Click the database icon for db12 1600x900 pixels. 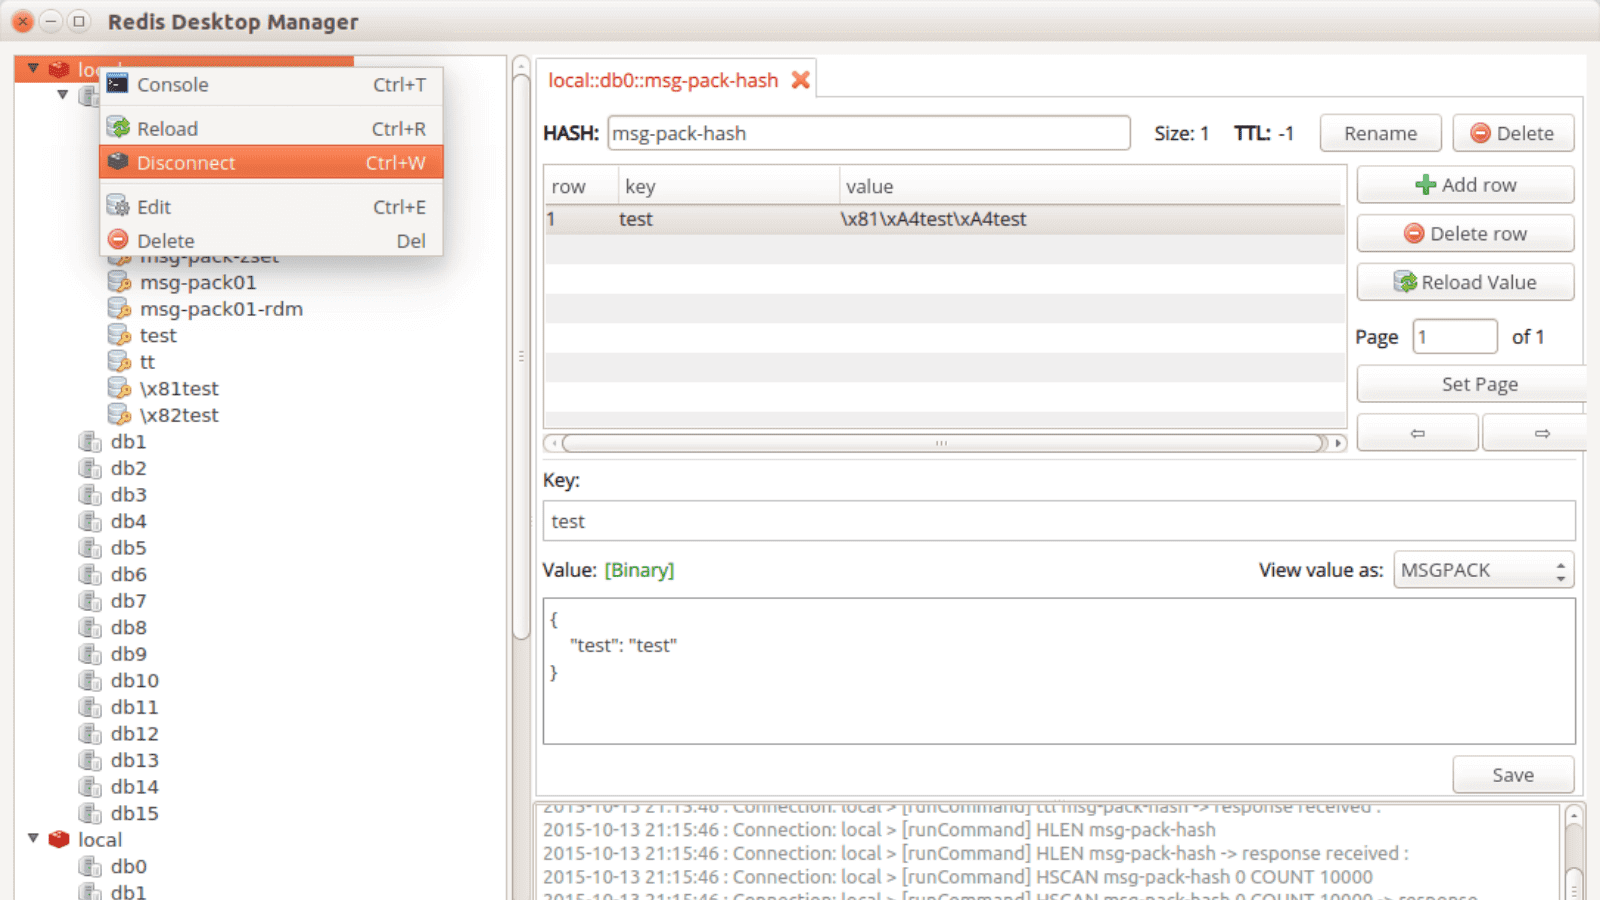90,733
